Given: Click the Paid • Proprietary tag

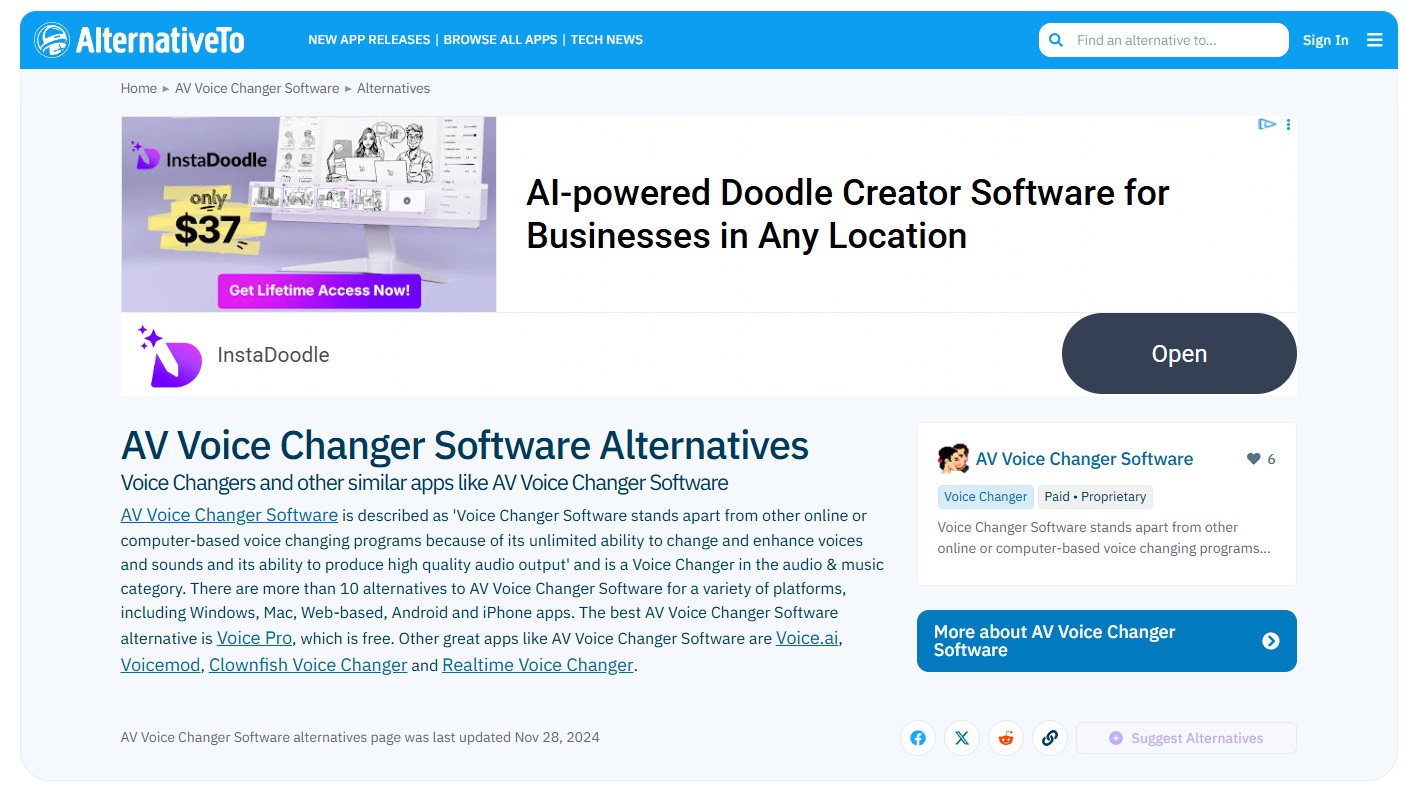Looking at the screenshot, I should (1096, 497).
